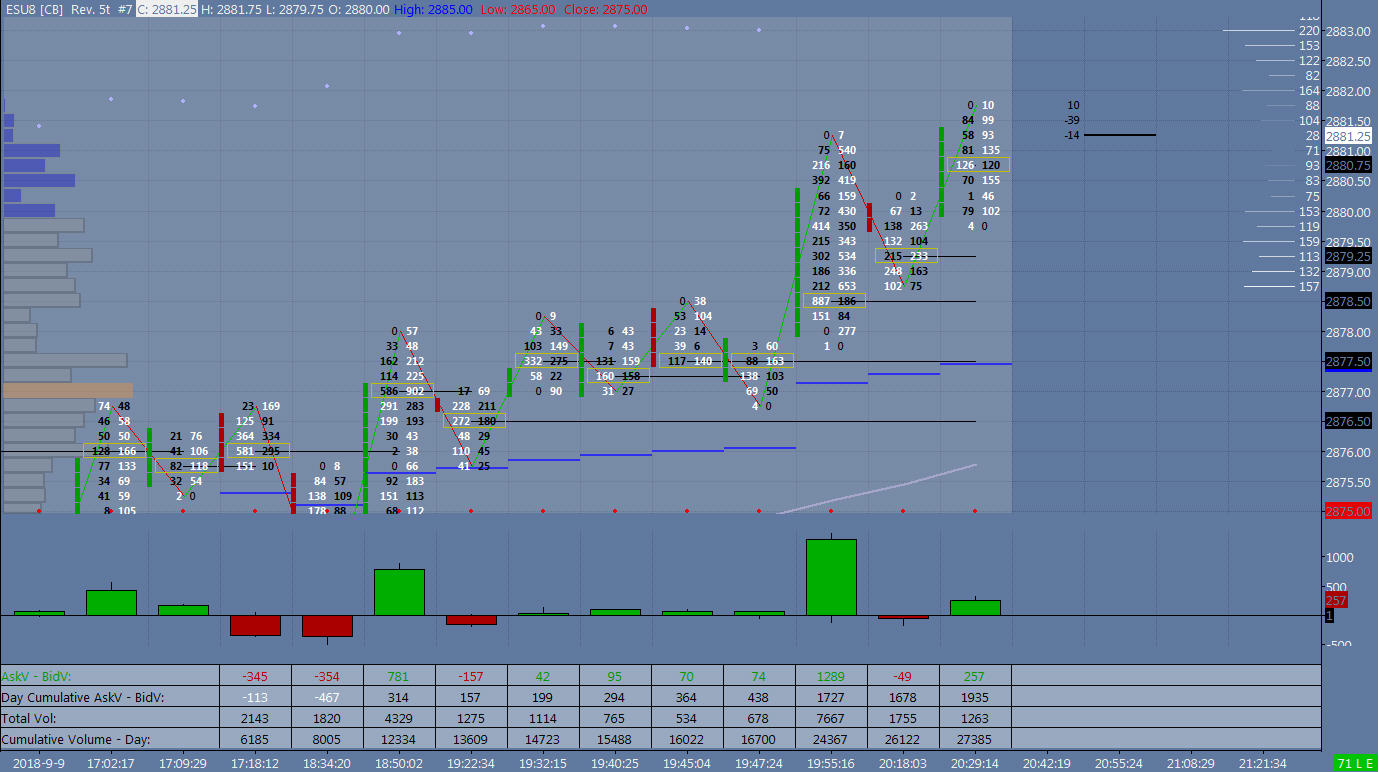
Task: Click the red 2875.00 price marker
Action: coord(1348,511)
